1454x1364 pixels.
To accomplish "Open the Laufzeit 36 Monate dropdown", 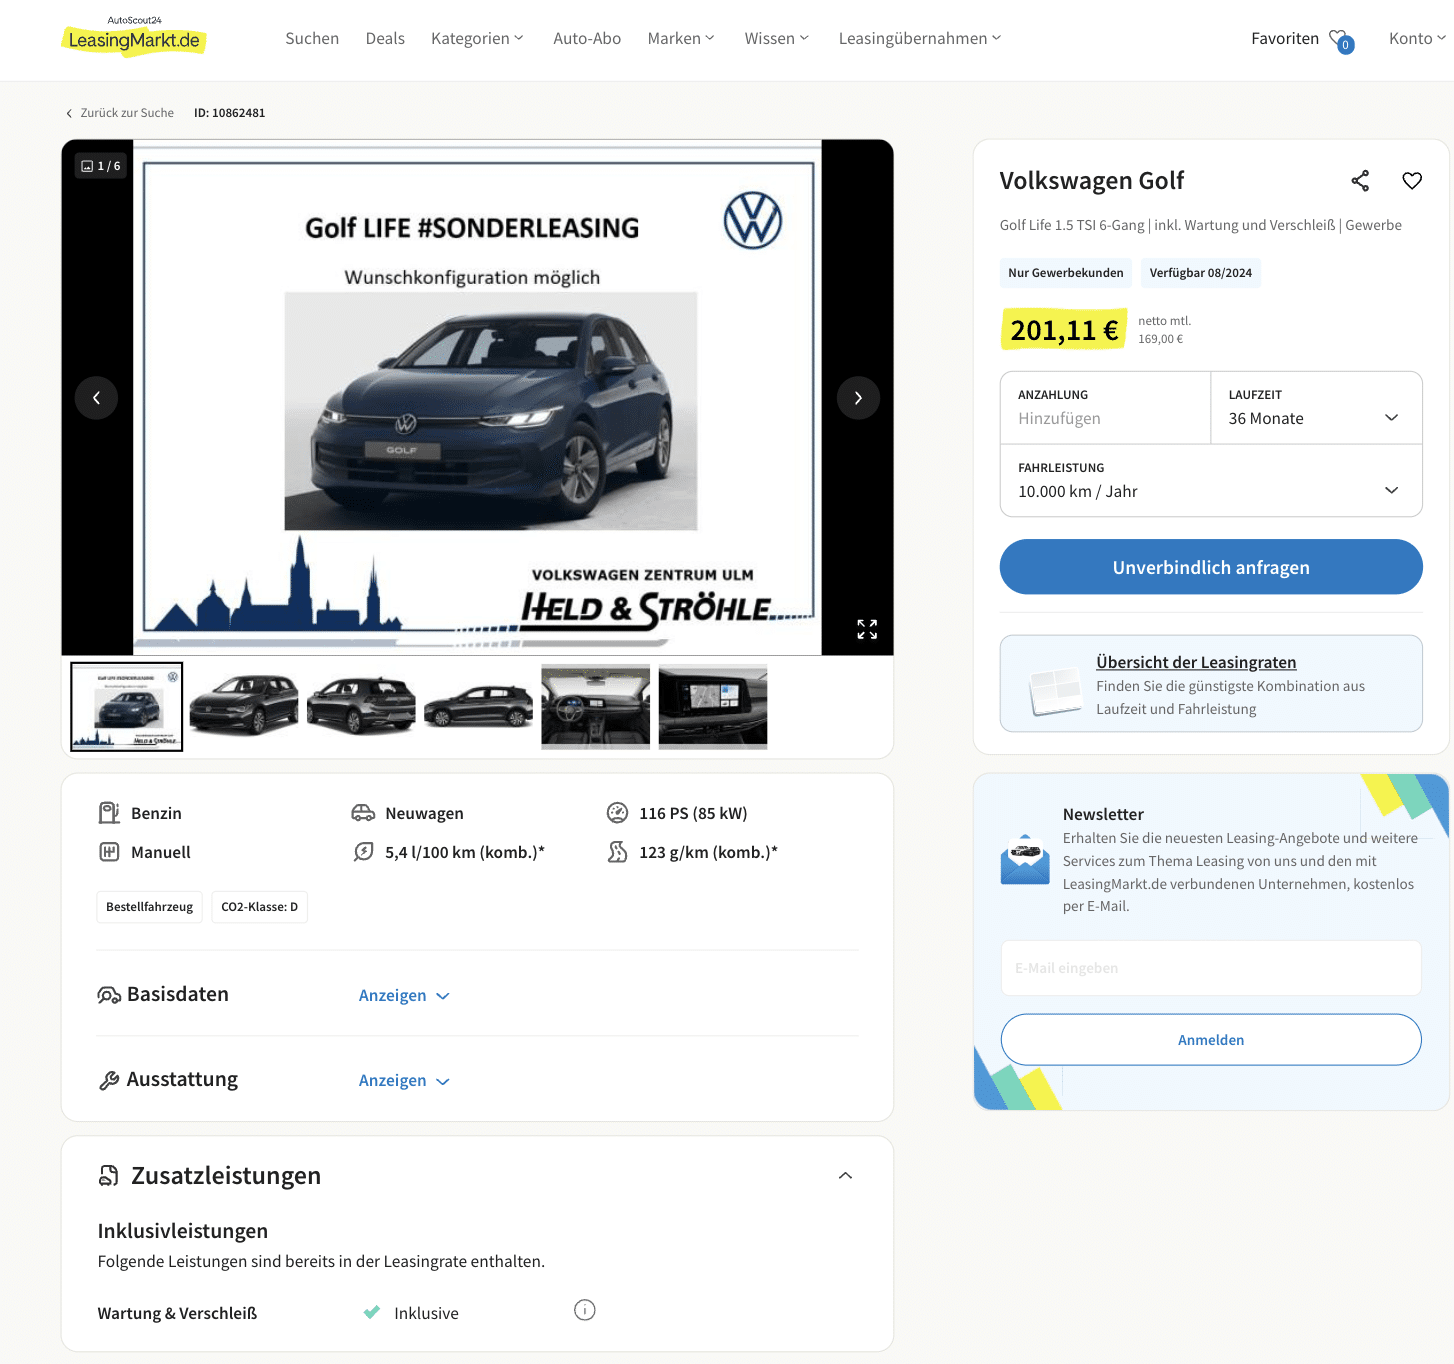I will [x=1316, y=408].
